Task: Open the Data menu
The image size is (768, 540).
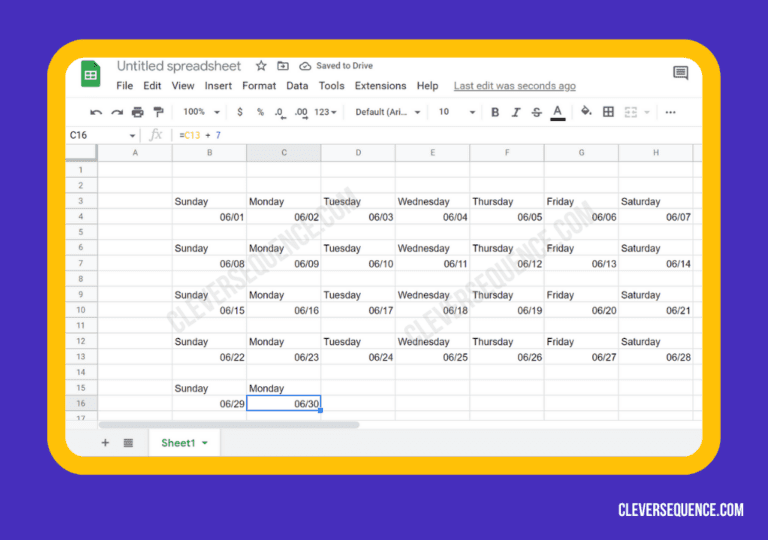Action: pyautogui.click(x=297, y=86)
